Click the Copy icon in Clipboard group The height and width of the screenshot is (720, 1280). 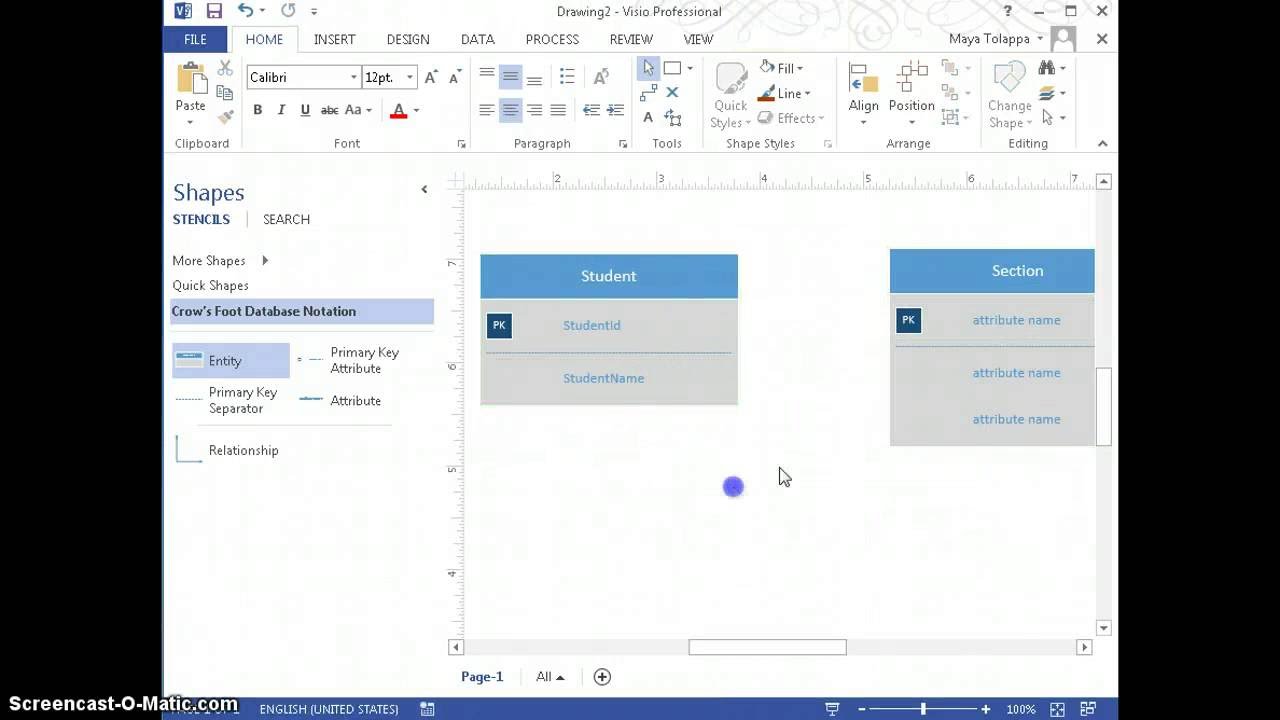click(x=225, y=93)
